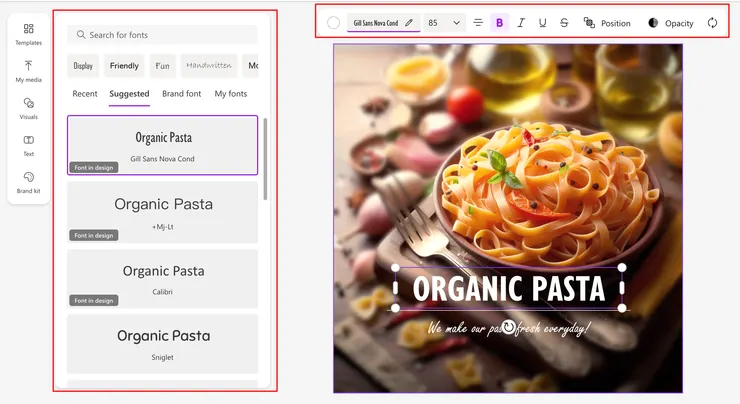Select the Calibri font card
Viewport: 740px width, 404px height.
point(162,279)
